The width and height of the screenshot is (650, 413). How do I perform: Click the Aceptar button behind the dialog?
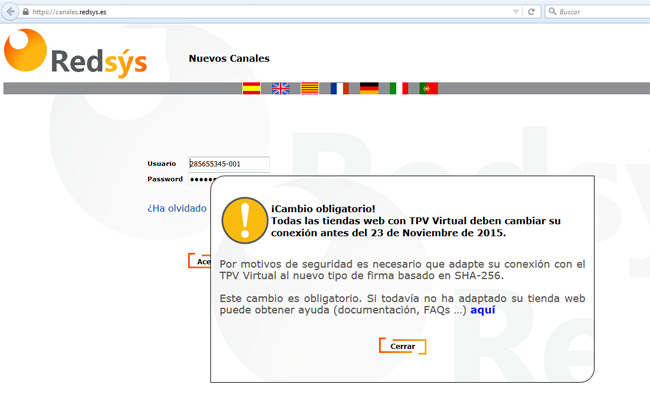(199, 261)
